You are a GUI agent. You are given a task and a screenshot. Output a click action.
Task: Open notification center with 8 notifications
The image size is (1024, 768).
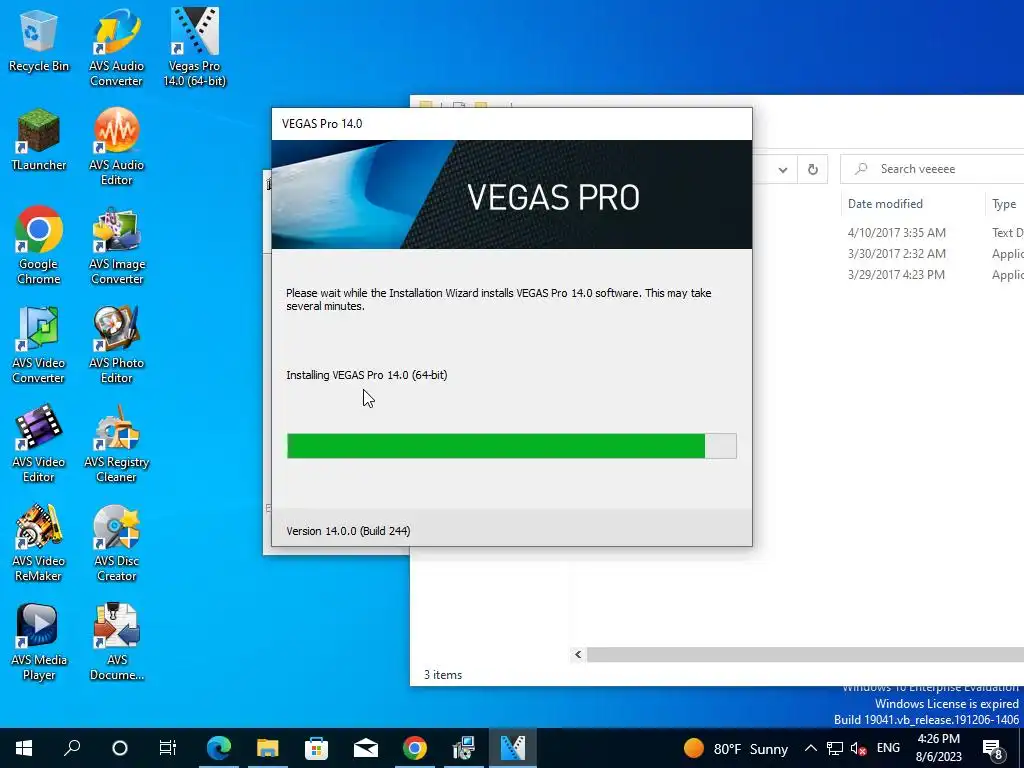click(993, 749)
